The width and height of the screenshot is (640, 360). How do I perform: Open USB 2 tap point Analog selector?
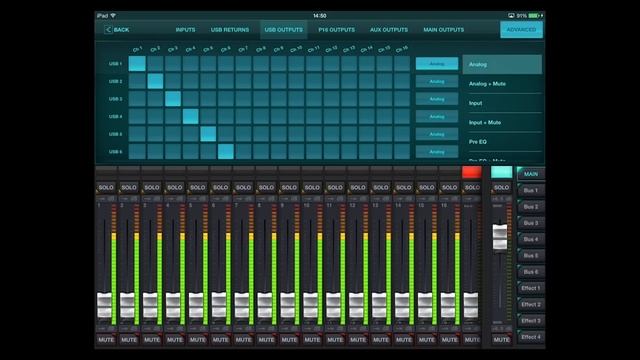(x=437, y=81)
